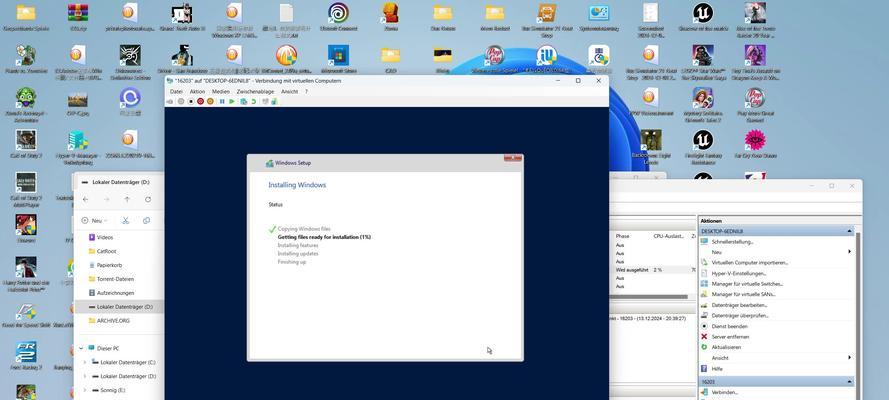Click the scissors Cut icon in Explorer
This screenshot has width=889, height=400.
click(126, 220)
